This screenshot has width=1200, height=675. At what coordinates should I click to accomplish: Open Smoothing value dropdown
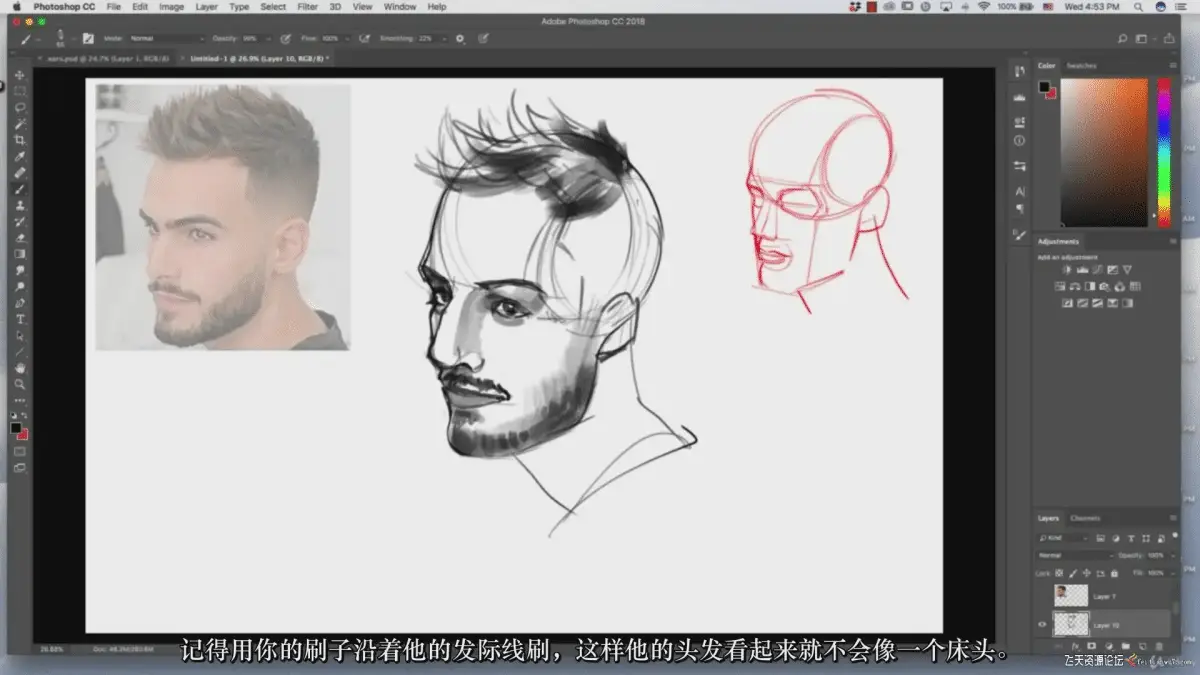click(x=443, y=39)
